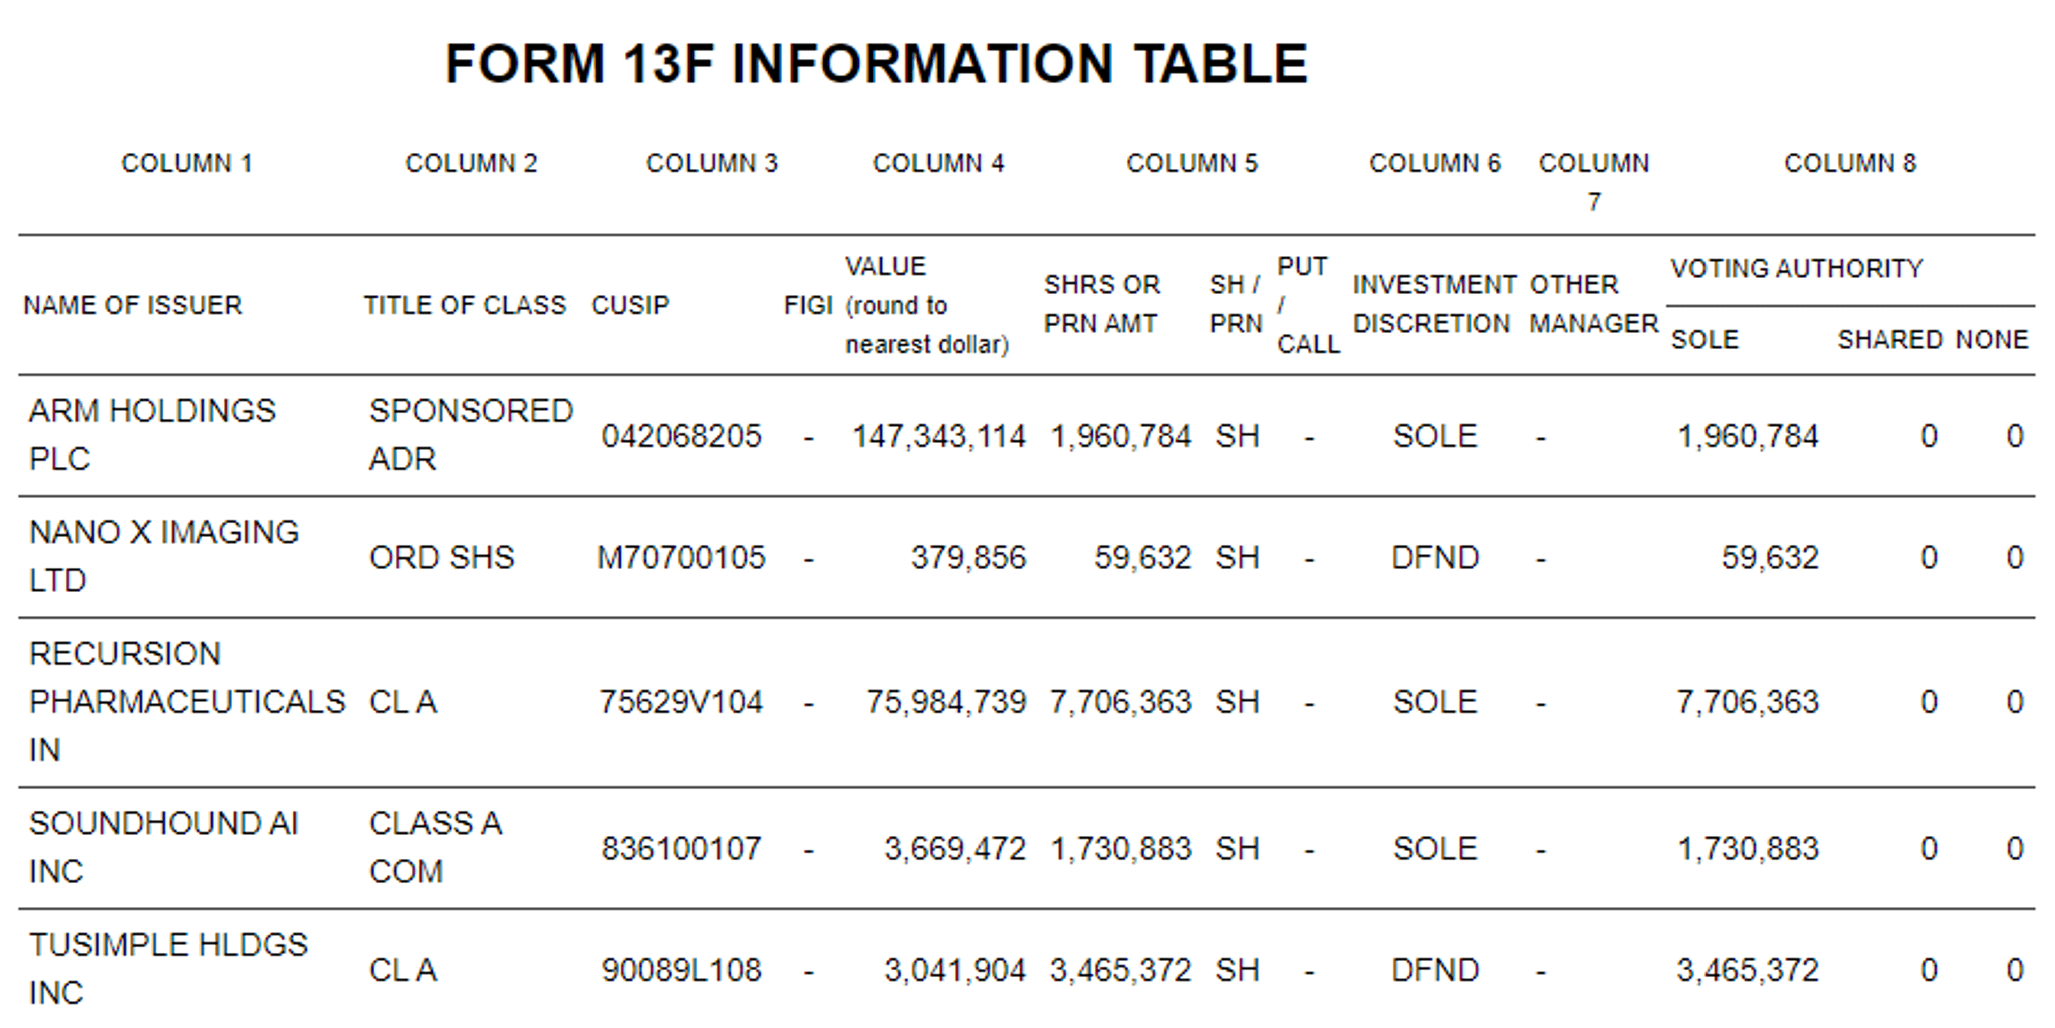Click the OTHER MANAGER column header

[x=1593, y=304]
